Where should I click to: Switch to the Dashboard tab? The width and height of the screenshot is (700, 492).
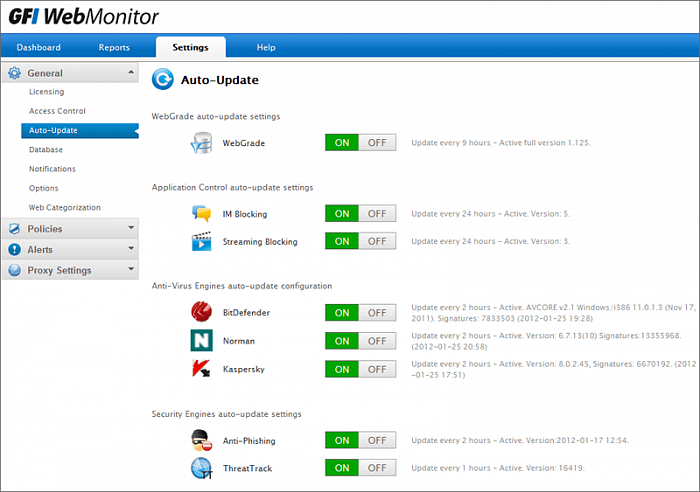coord(38,47)
